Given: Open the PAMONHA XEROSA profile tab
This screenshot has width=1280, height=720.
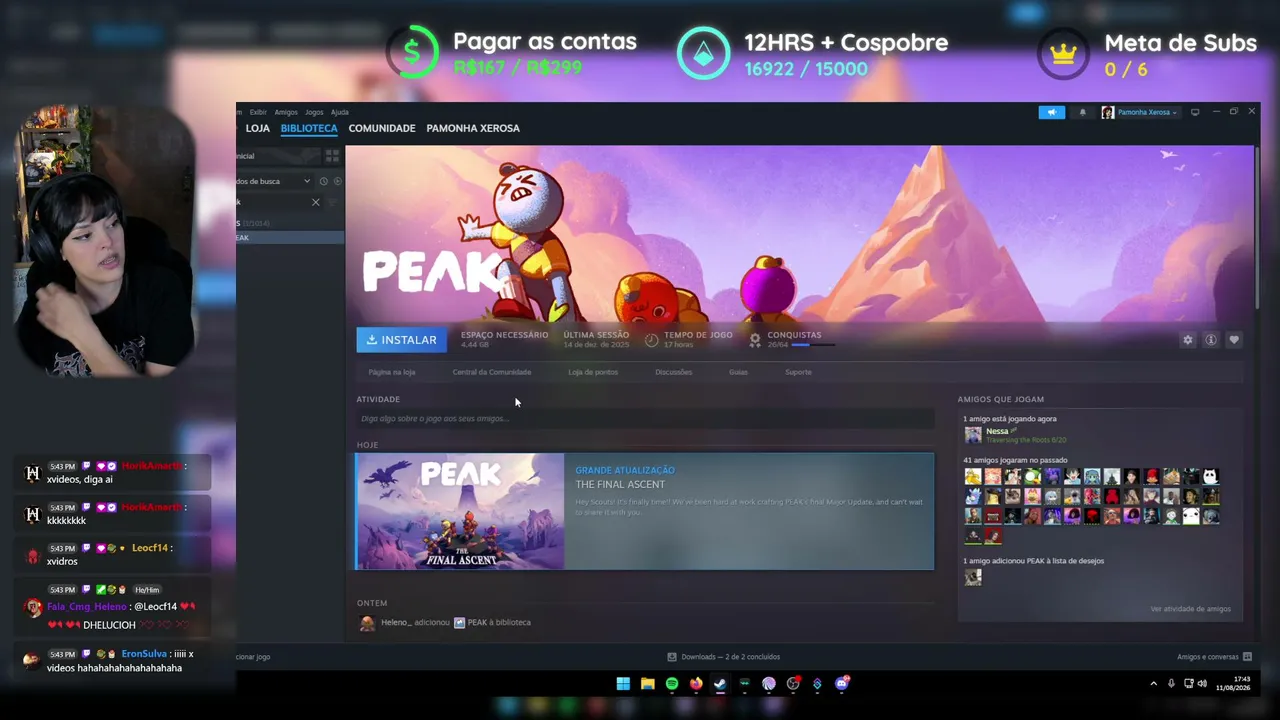Looking at the screenshot, I should (x=473, y=128).
